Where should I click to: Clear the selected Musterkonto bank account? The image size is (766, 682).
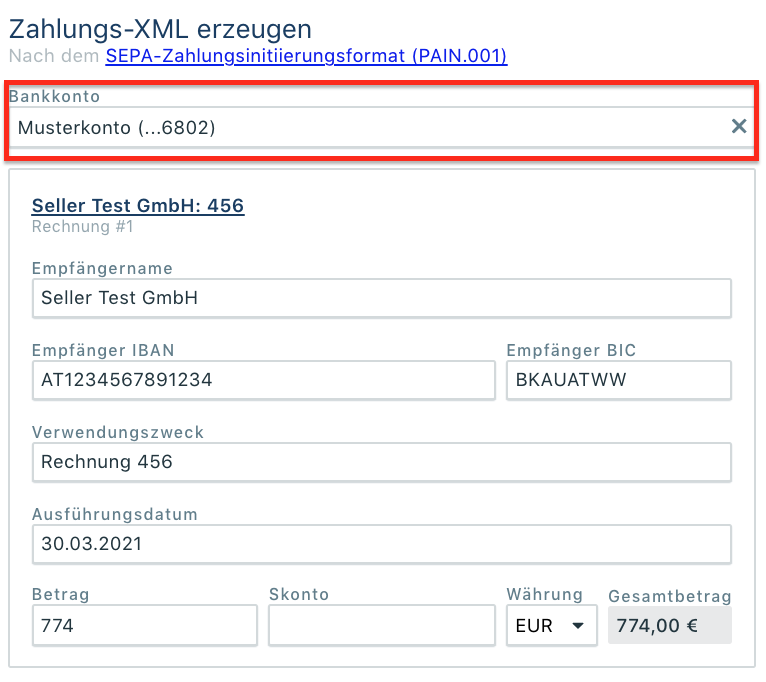click(739, 126)
